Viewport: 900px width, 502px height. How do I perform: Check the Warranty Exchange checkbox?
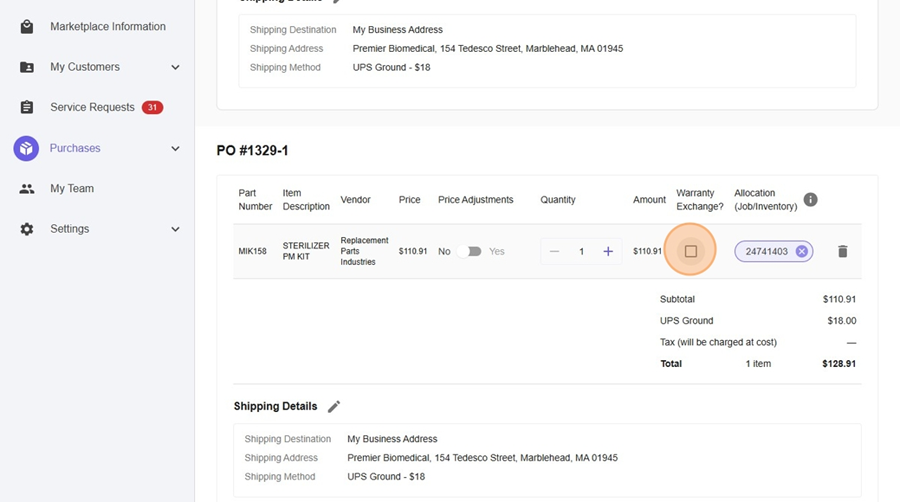click(x=690, y=251)
